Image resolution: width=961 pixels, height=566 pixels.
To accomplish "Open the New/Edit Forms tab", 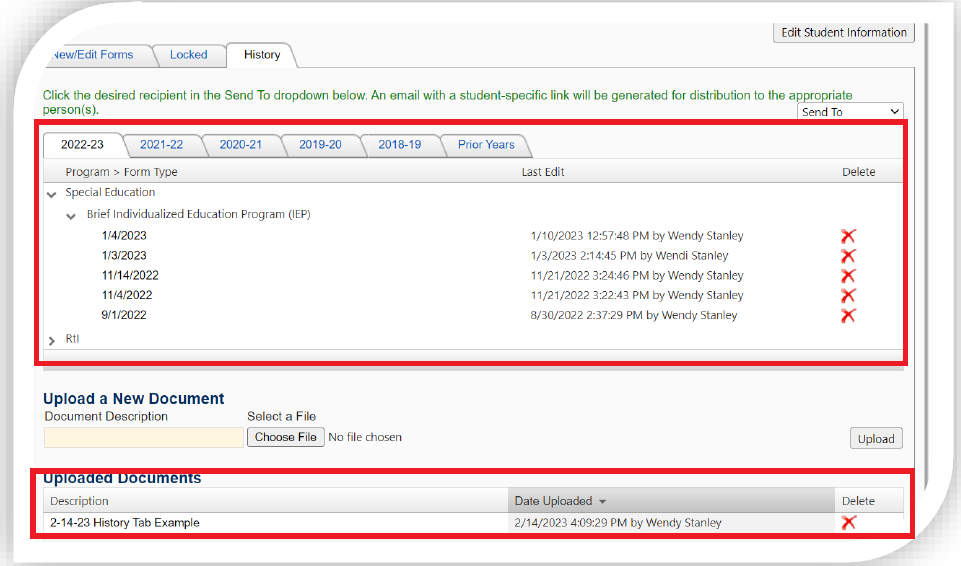I will [92, 55].
